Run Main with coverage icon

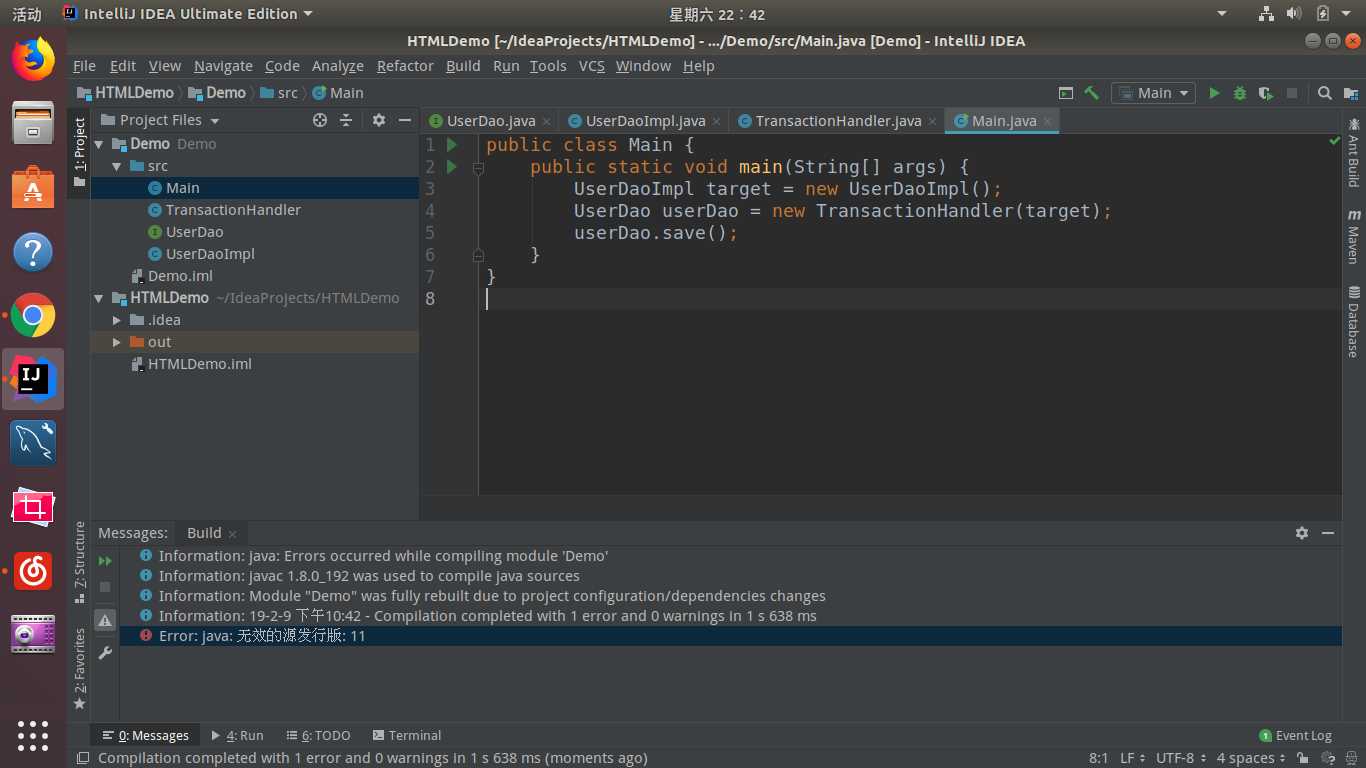pos(1266,93)
